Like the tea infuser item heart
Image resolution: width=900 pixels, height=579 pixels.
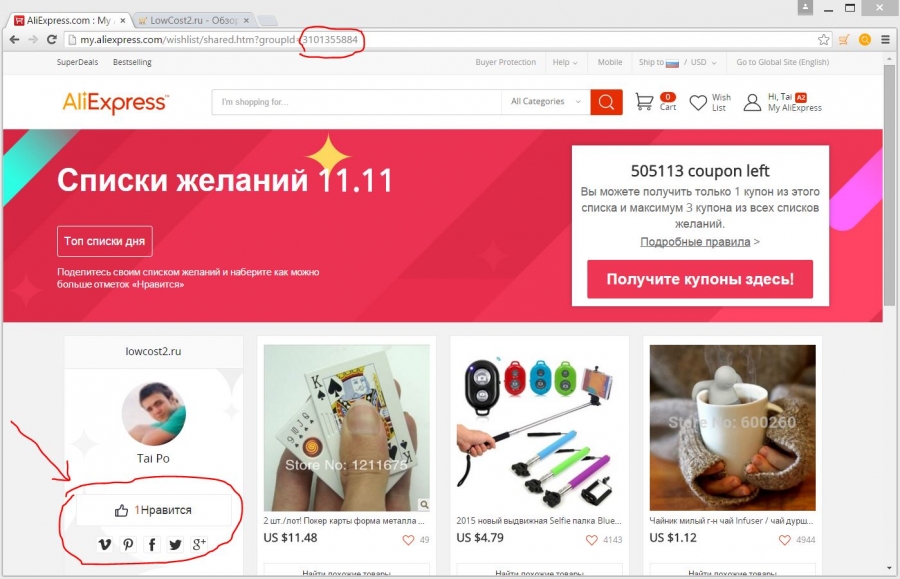785,540
